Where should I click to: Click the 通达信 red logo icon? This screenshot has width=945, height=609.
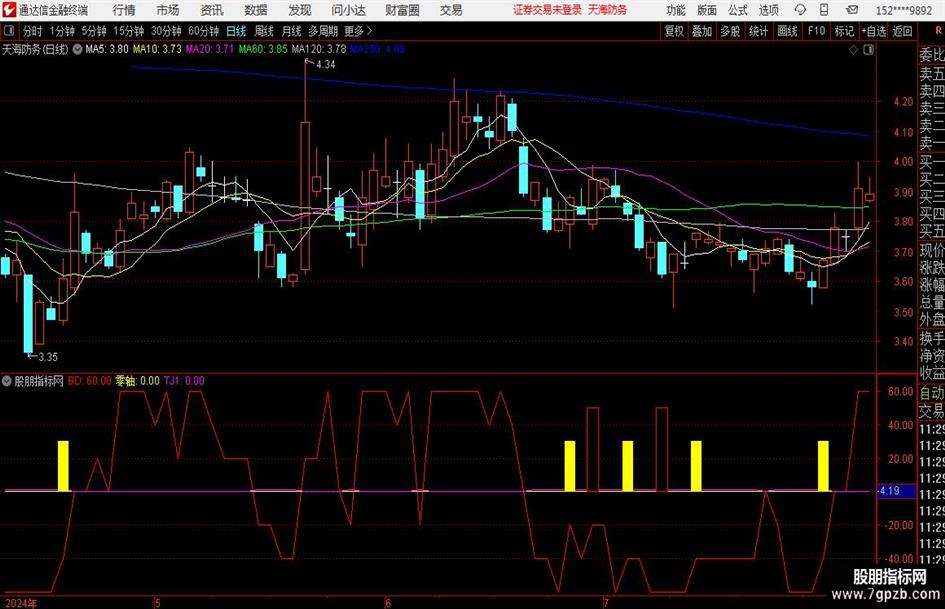pos(9,10)
